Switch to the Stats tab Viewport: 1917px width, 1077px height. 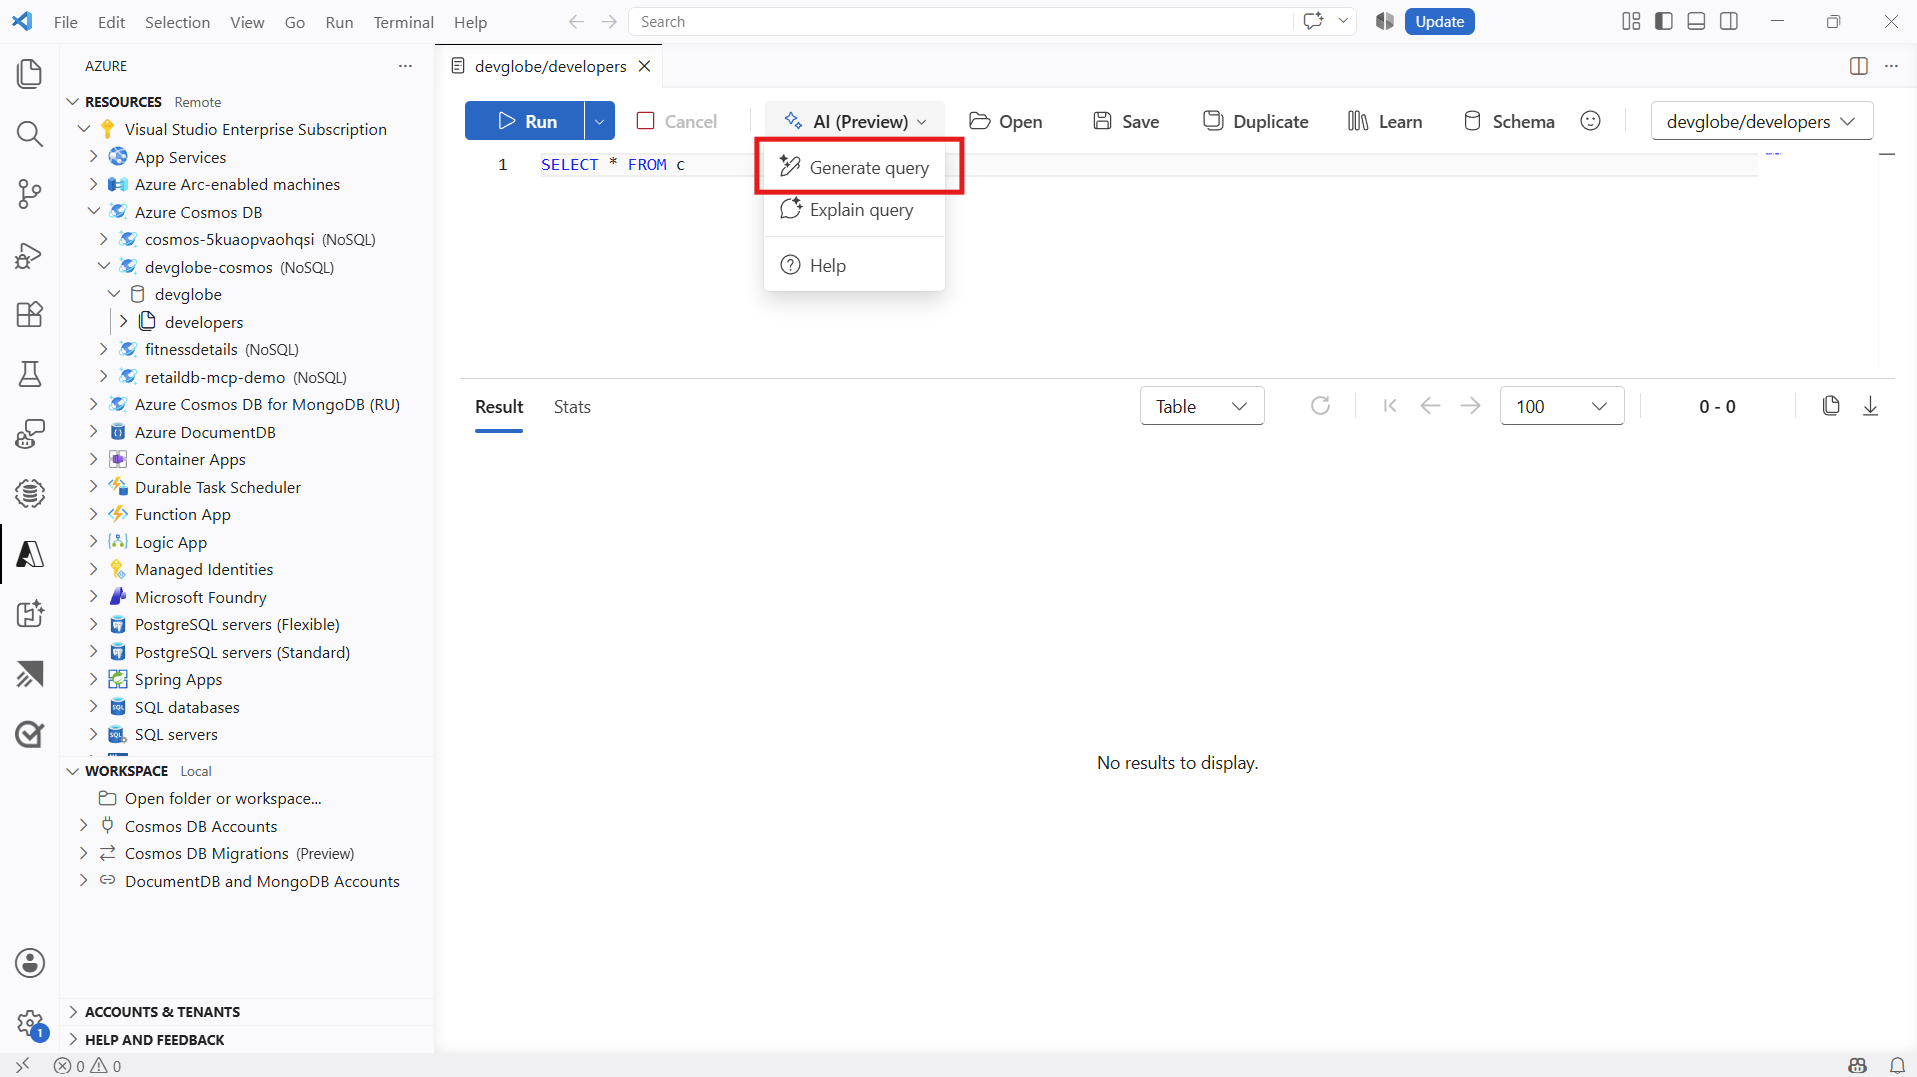(x=572, y=406)
